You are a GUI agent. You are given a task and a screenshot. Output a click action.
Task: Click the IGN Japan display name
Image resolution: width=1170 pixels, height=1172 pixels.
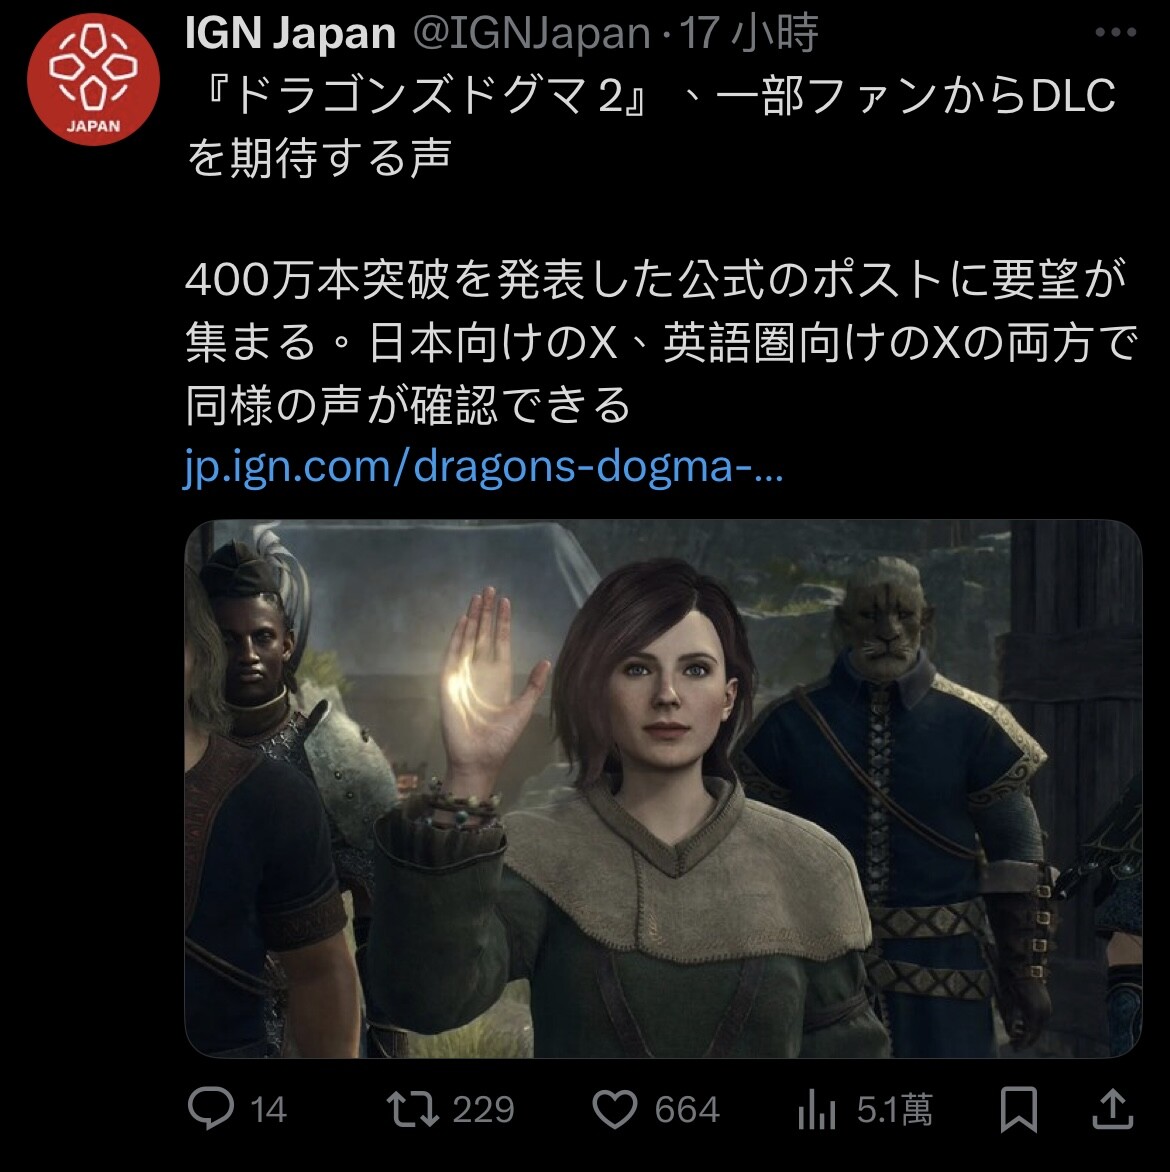tap(290, 33)
